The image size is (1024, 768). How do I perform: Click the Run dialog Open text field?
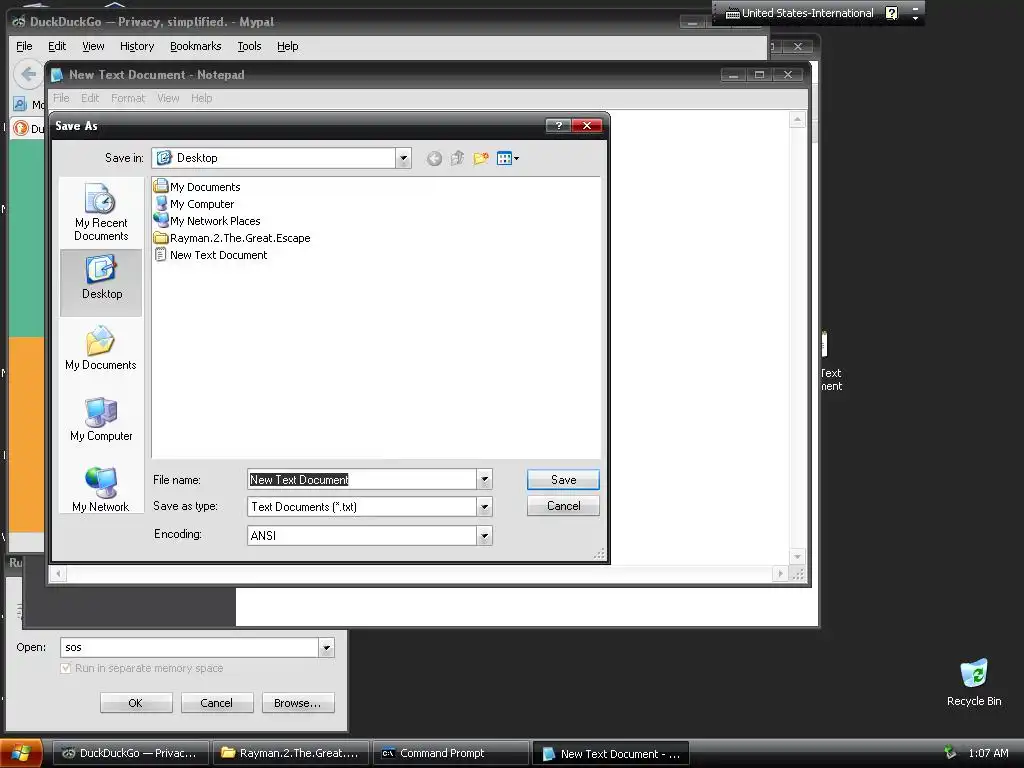tap(189, 647)
